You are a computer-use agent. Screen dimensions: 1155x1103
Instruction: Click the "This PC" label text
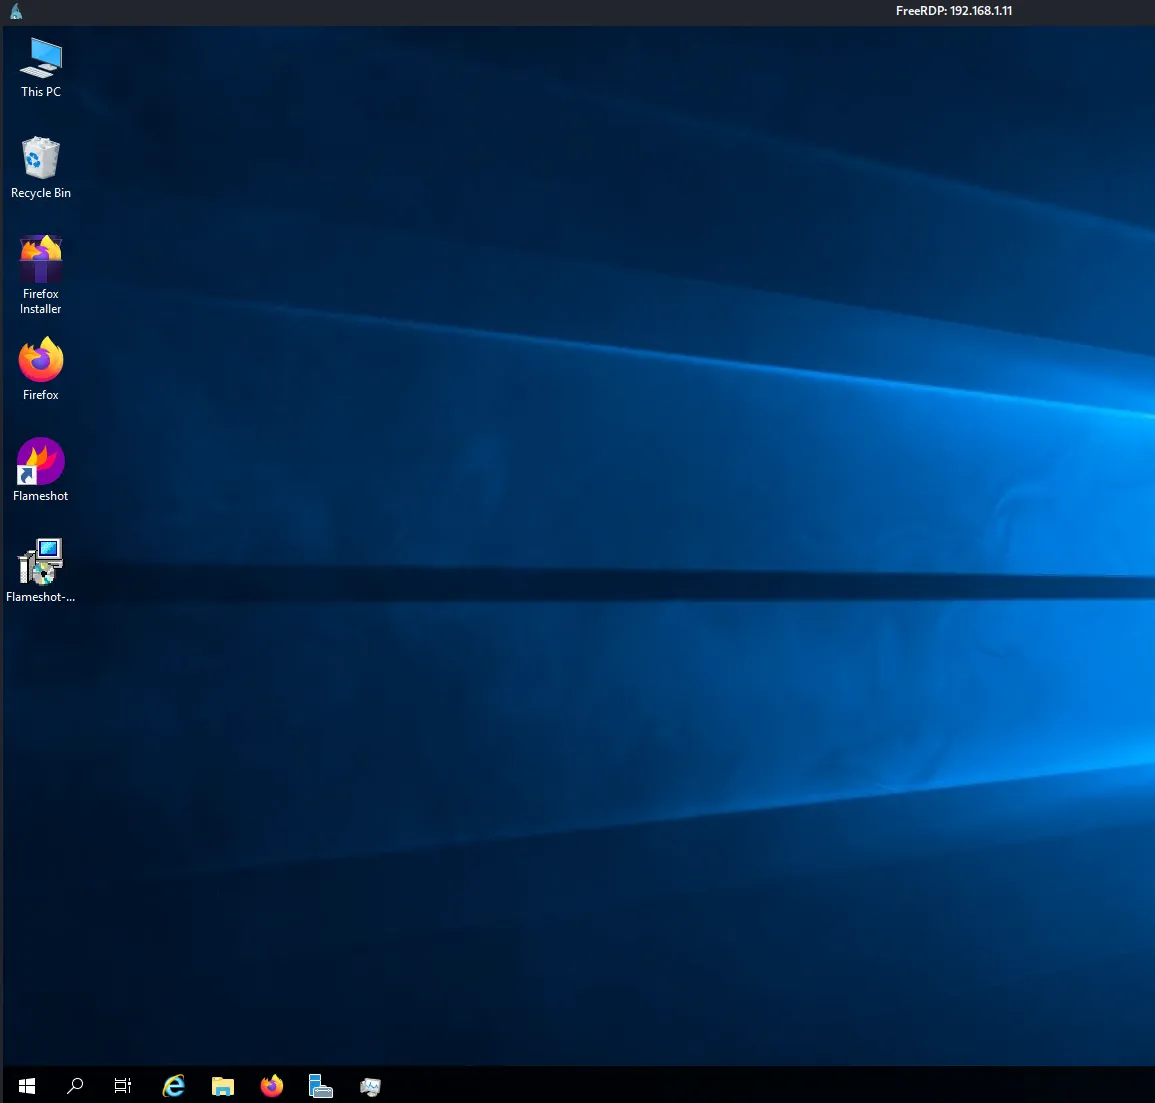[x=41, y=92]
